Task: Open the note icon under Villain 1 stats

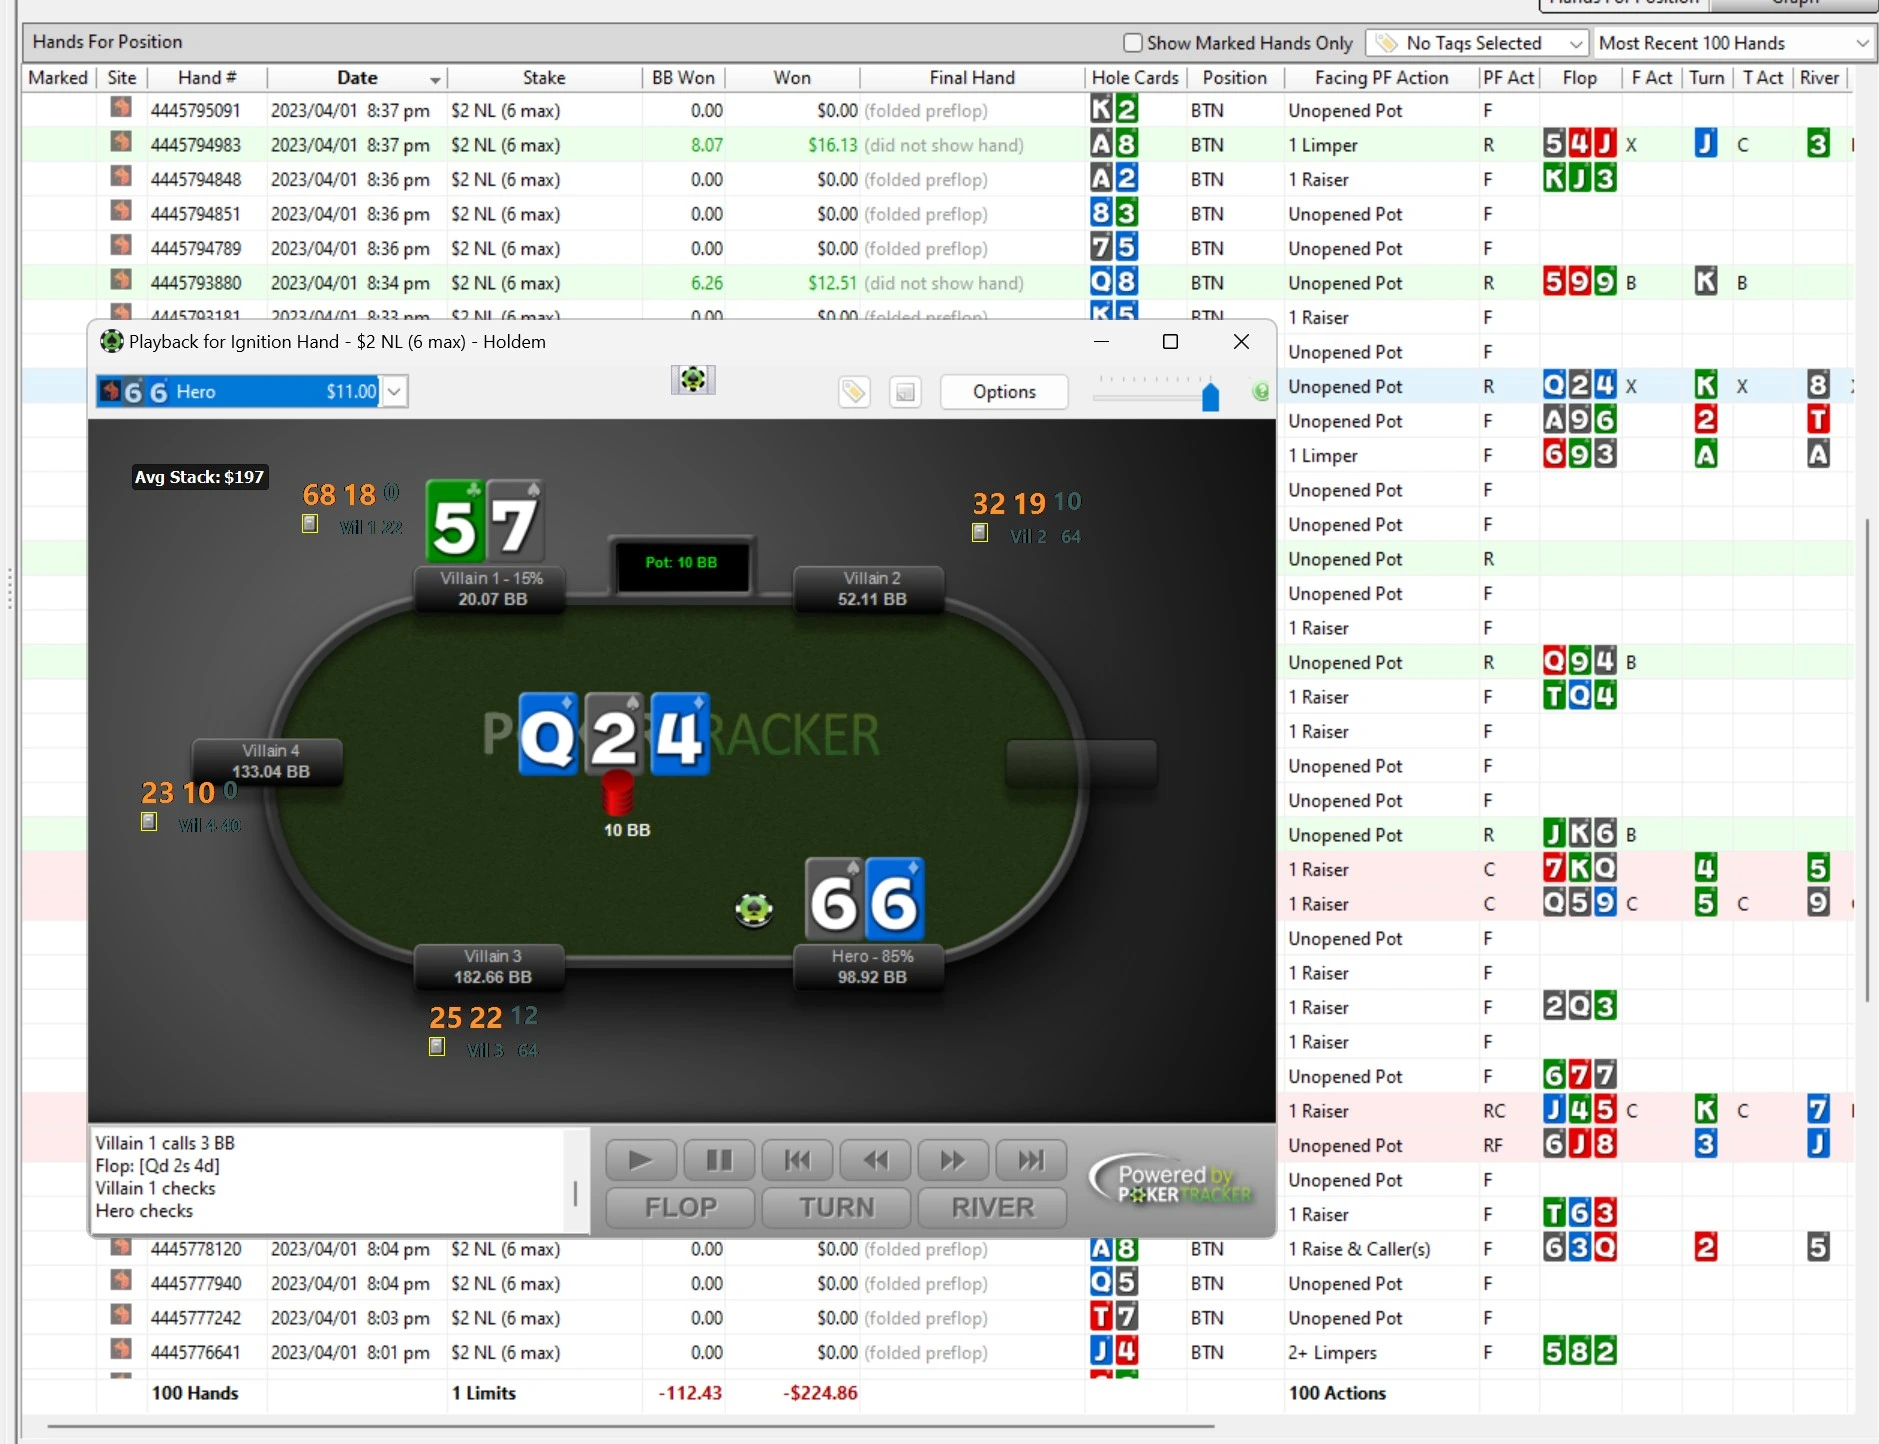Action: (x=310, y=523)
